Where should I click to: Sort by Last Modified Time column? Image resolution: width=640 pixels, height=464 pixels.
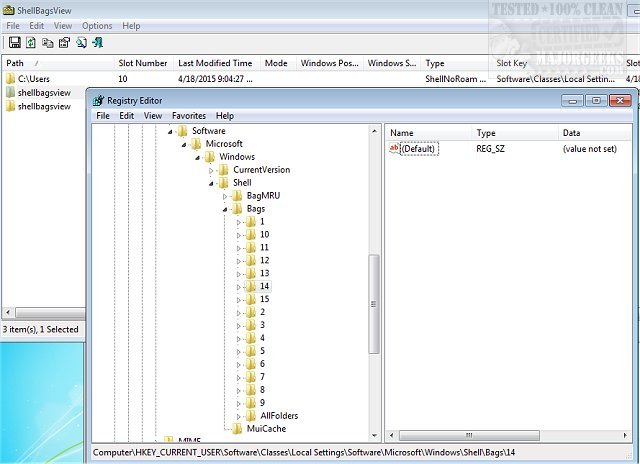coord(217,63)
